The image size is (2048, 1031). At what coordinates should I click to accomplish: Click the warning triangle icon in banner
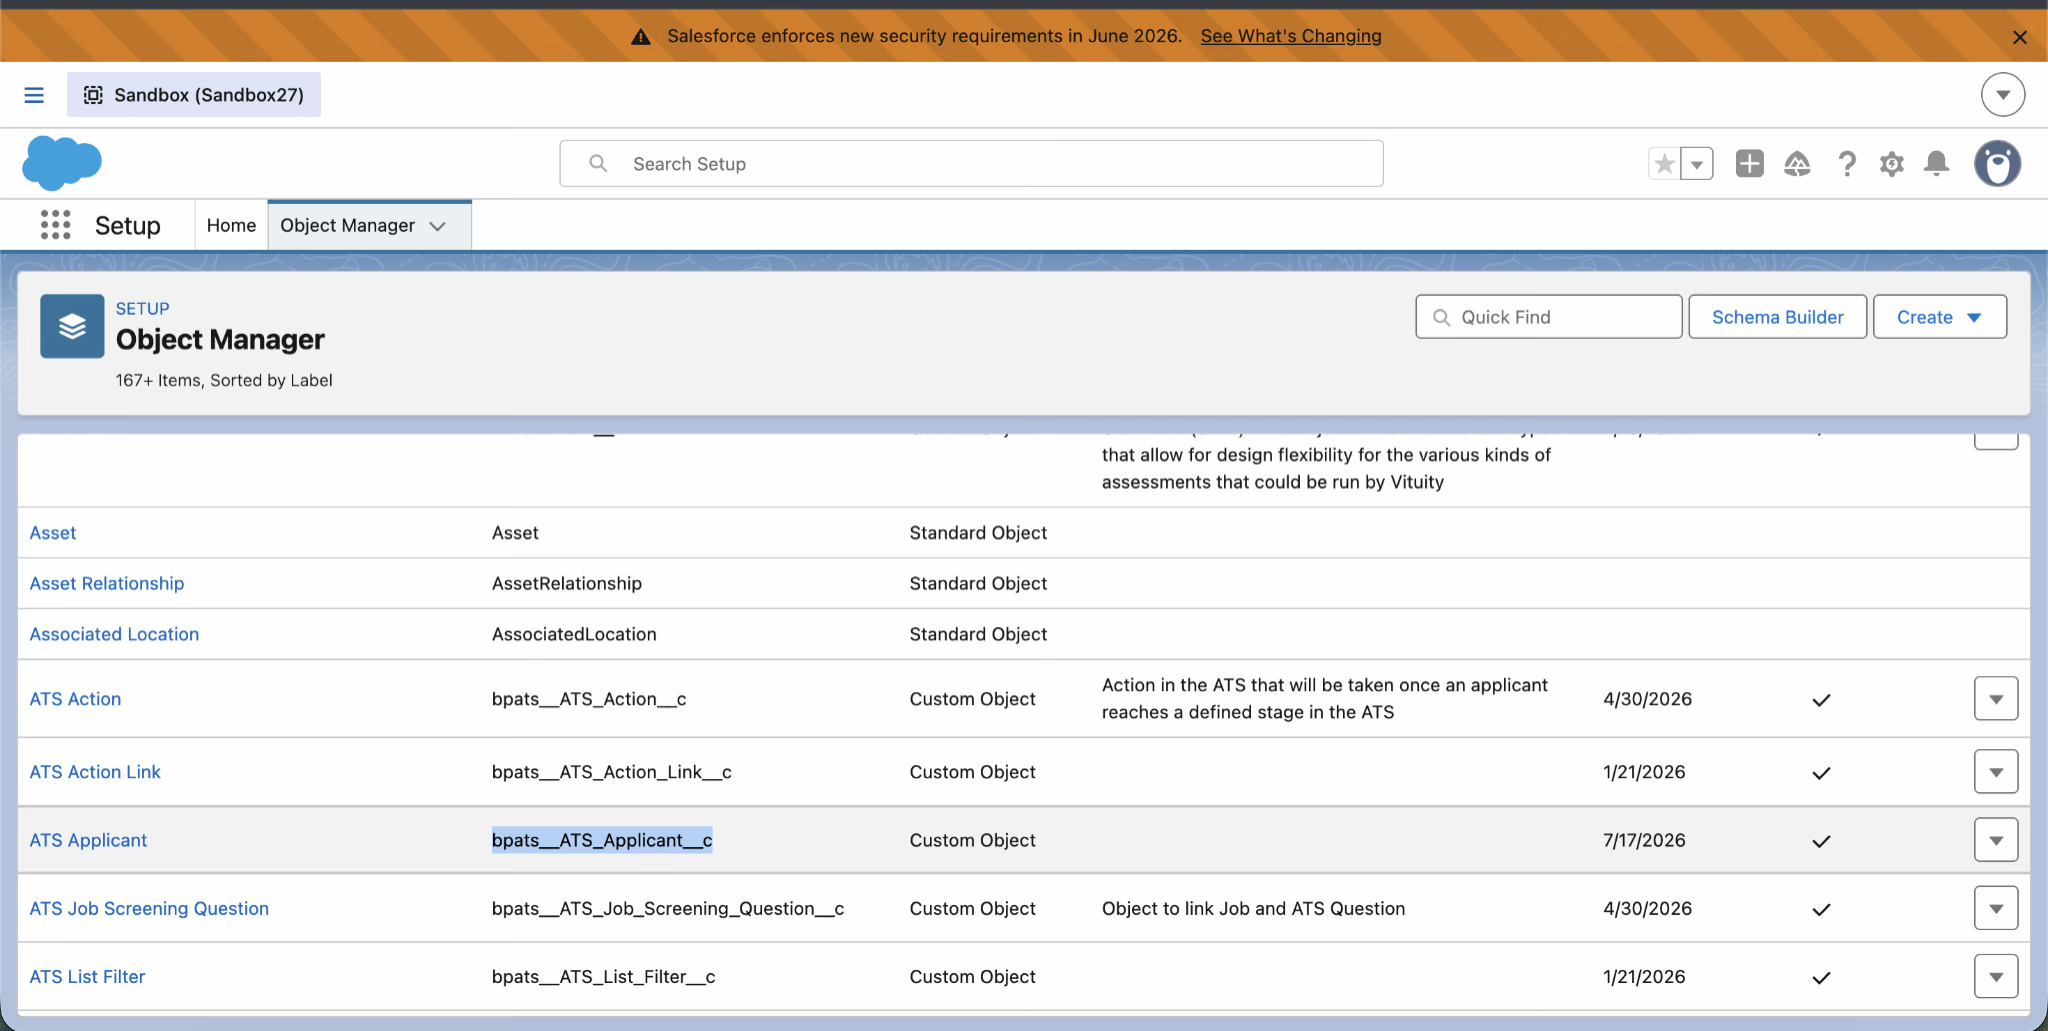tap(641, 37)
